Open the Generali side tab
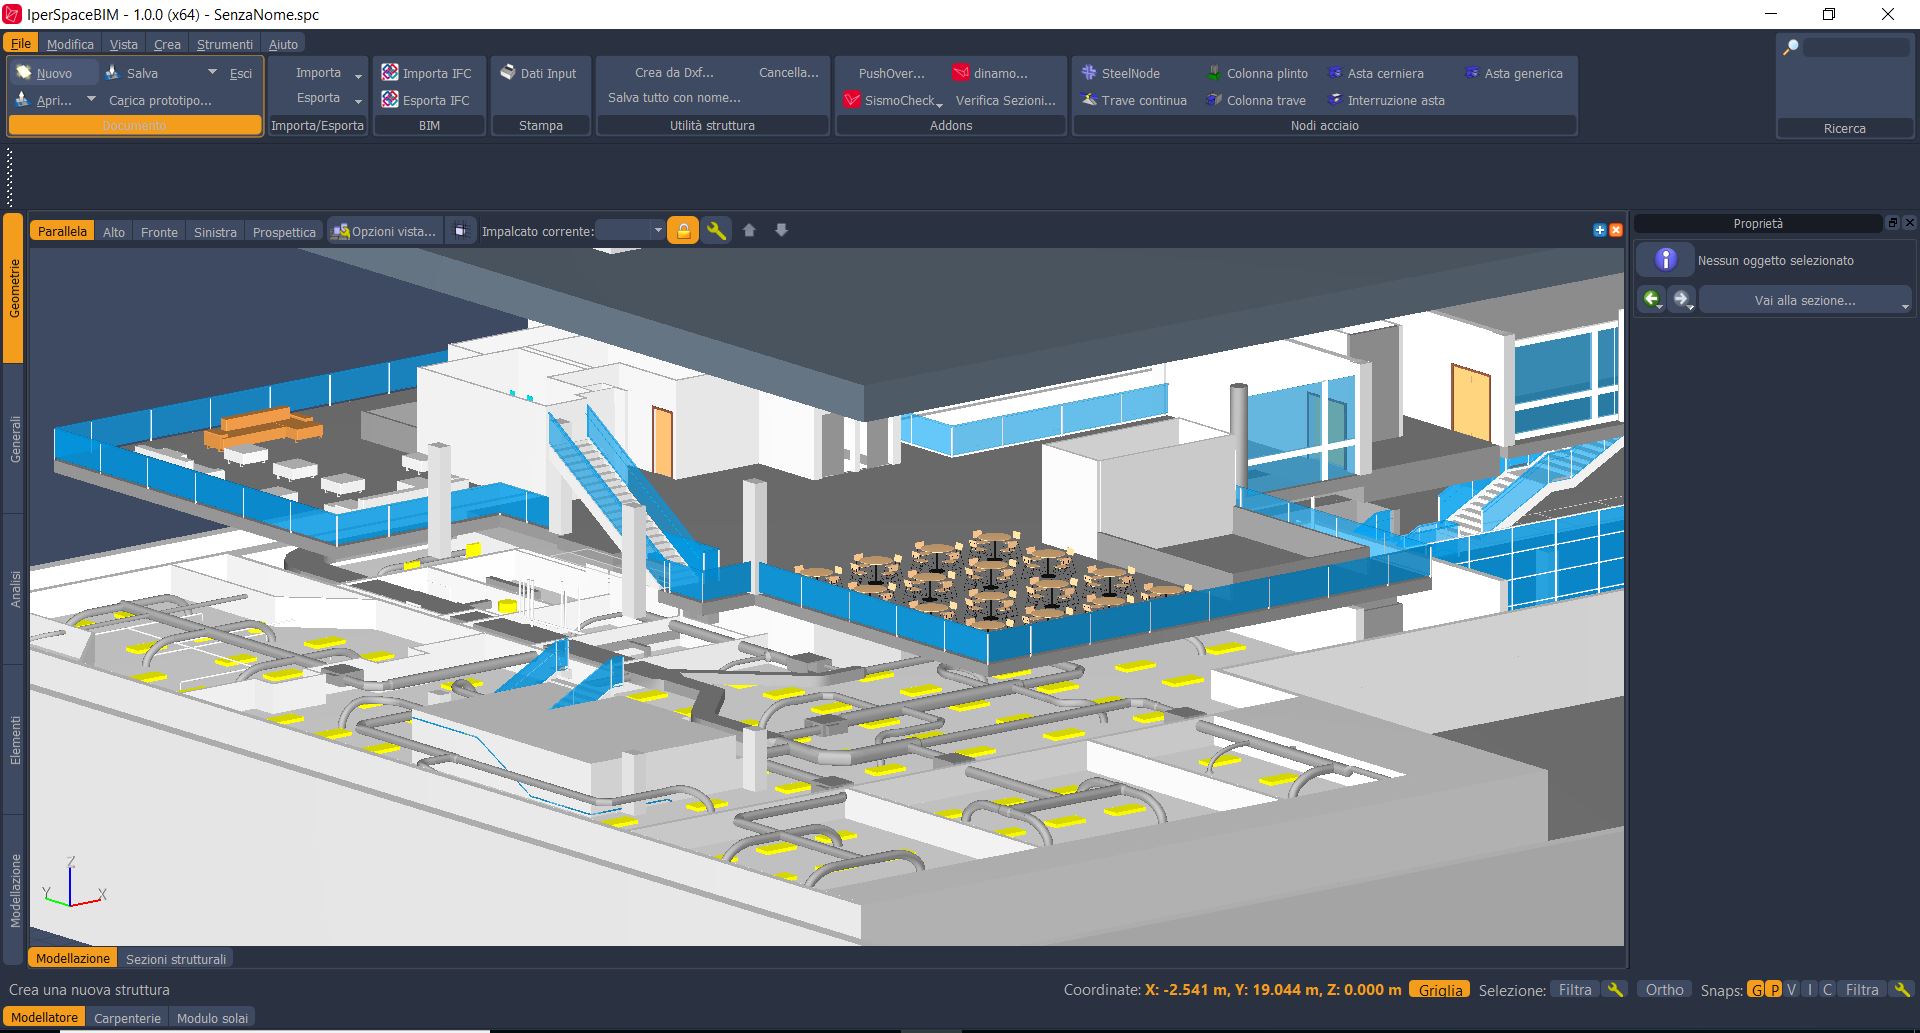The image size is (1920, 1033). point(15,439)
